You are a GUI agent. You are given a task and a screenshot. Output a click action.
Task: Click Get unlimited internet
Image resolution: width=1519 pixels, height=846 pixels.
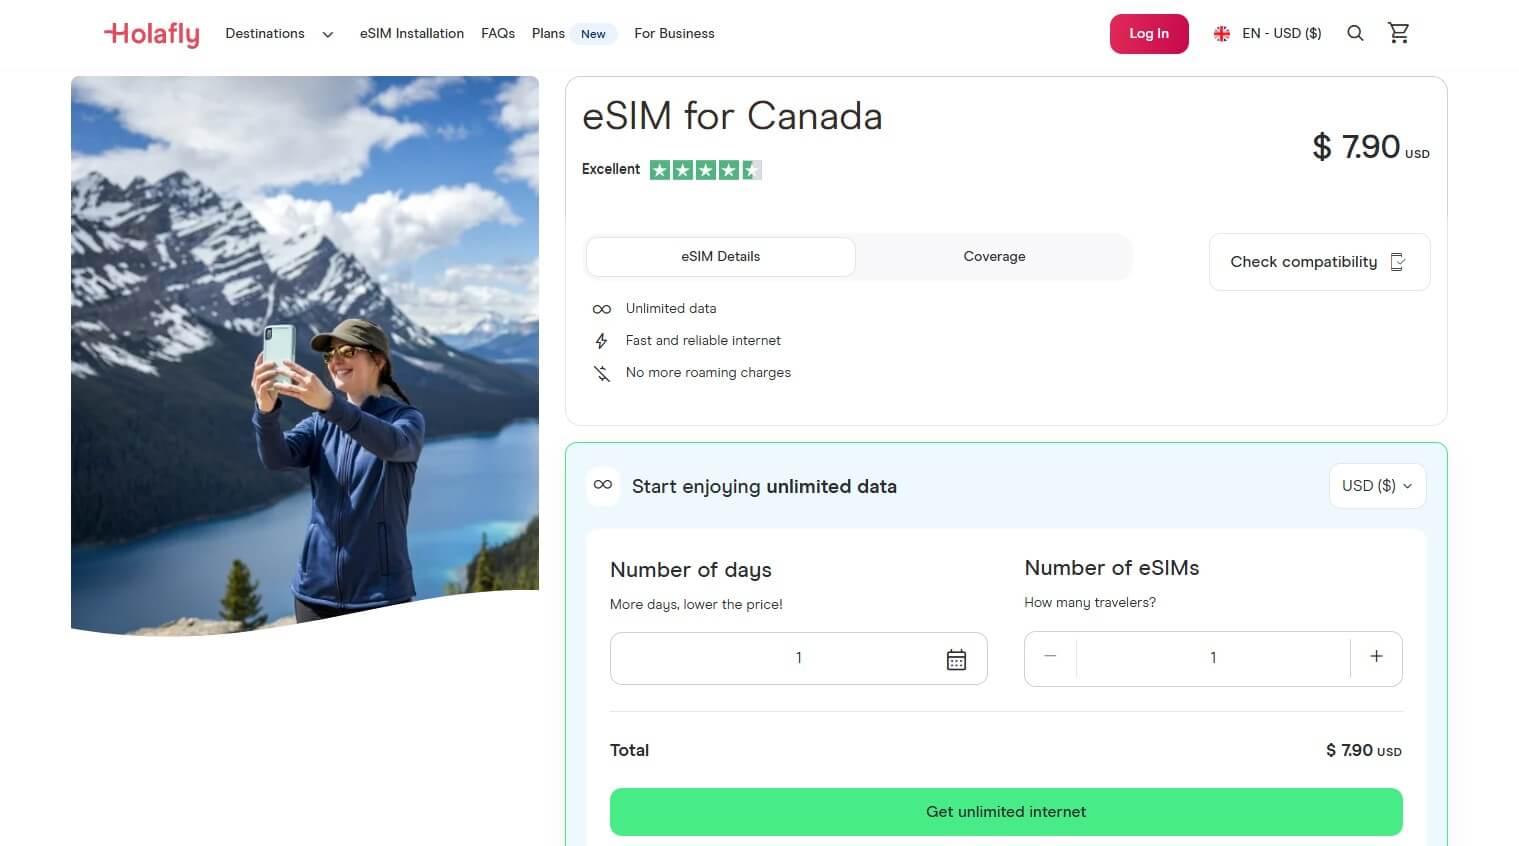tap(1005, 811)
